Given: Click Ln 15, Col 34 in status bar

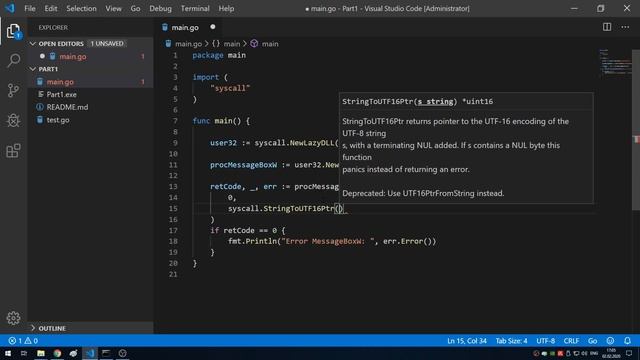Looking at the screenshot, I should coord(467,340).
